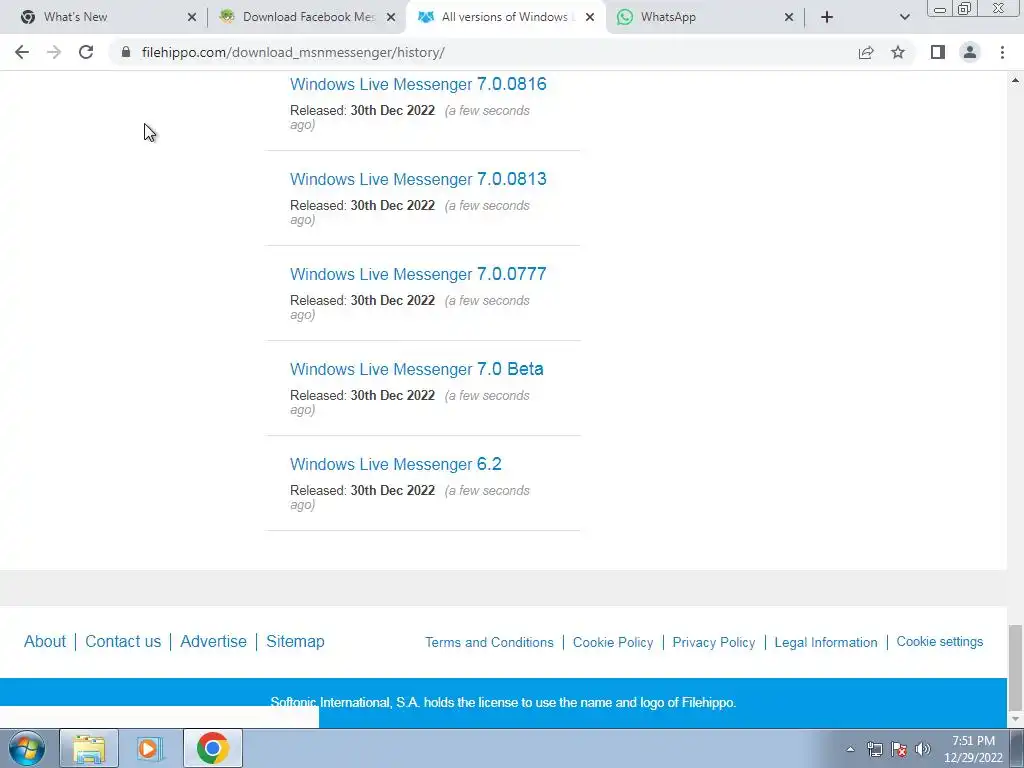Open the Chrome three-dot menu

1002,52
